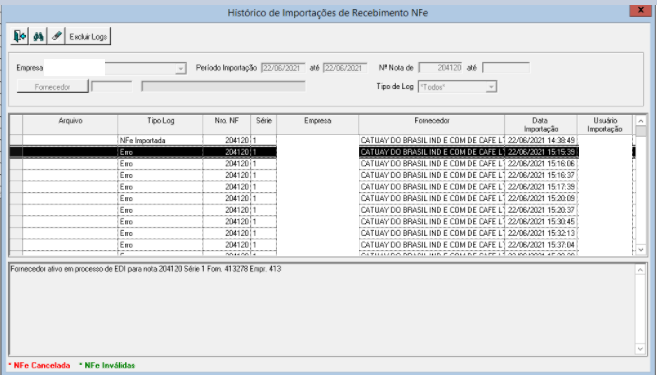Viewport: 657px width, 375px height.
Task: Click the table scrollbar up arrow
Action: (x=641, y=121)
